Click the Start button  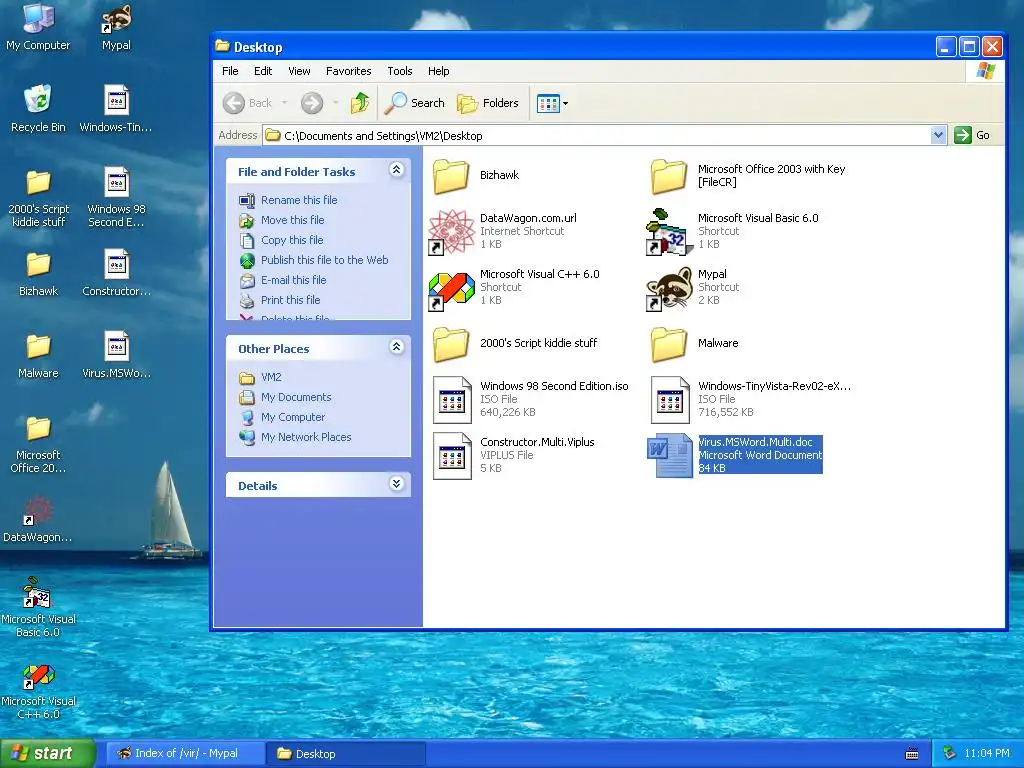click(47, 754)
